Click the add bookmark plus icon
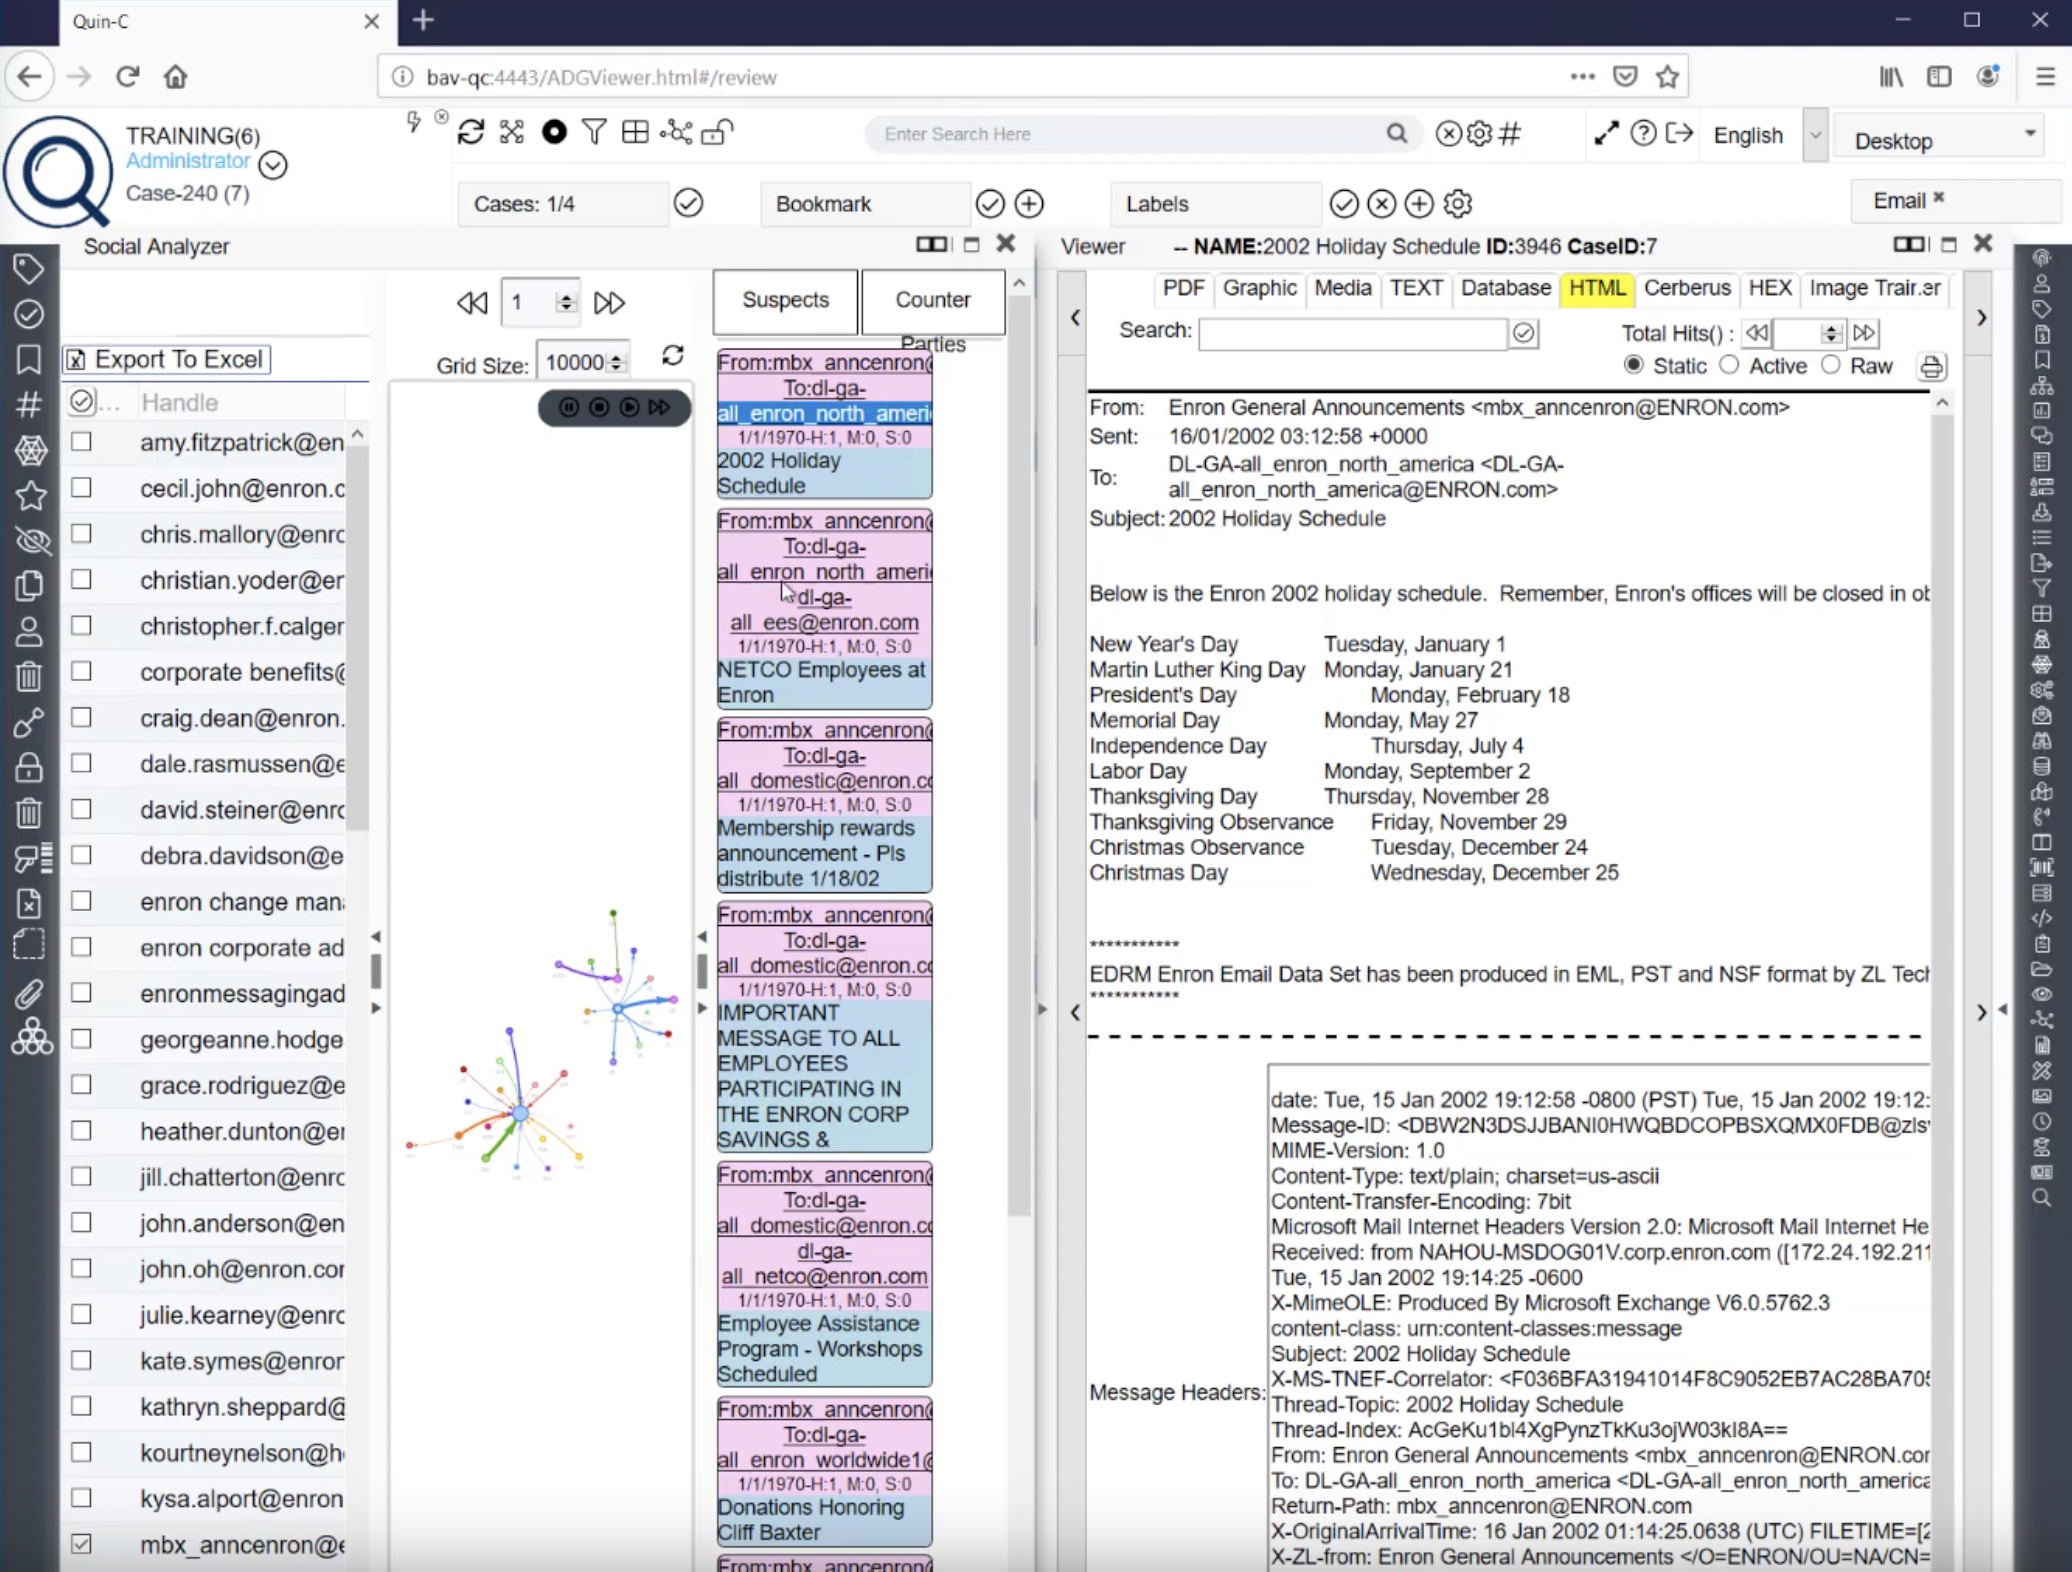The height and width of the screenshot is (1572, 2072). pos(1029,204)
